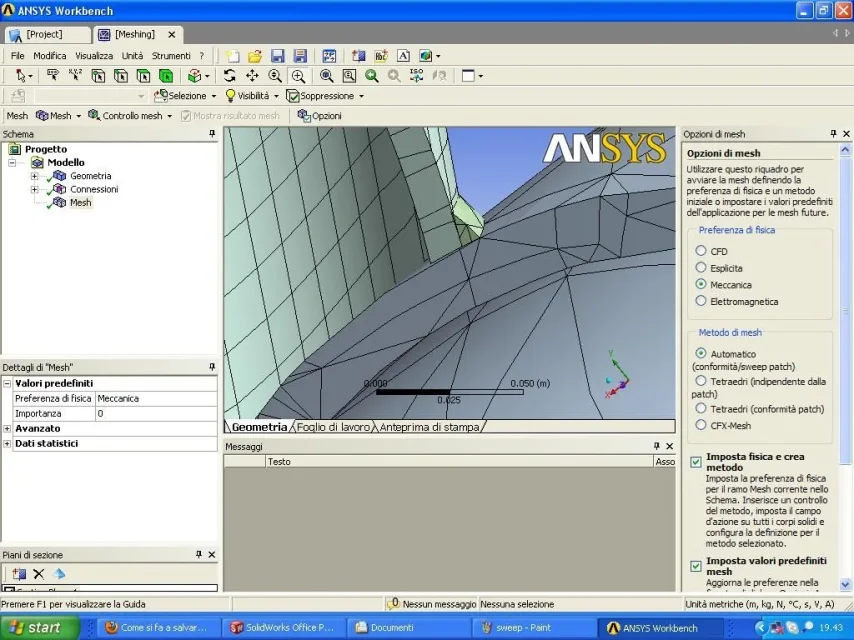Toggle Imposta valori predefiniti mesh checkbox
Viewport: 854px width, 640px height.
click(696, 566)
